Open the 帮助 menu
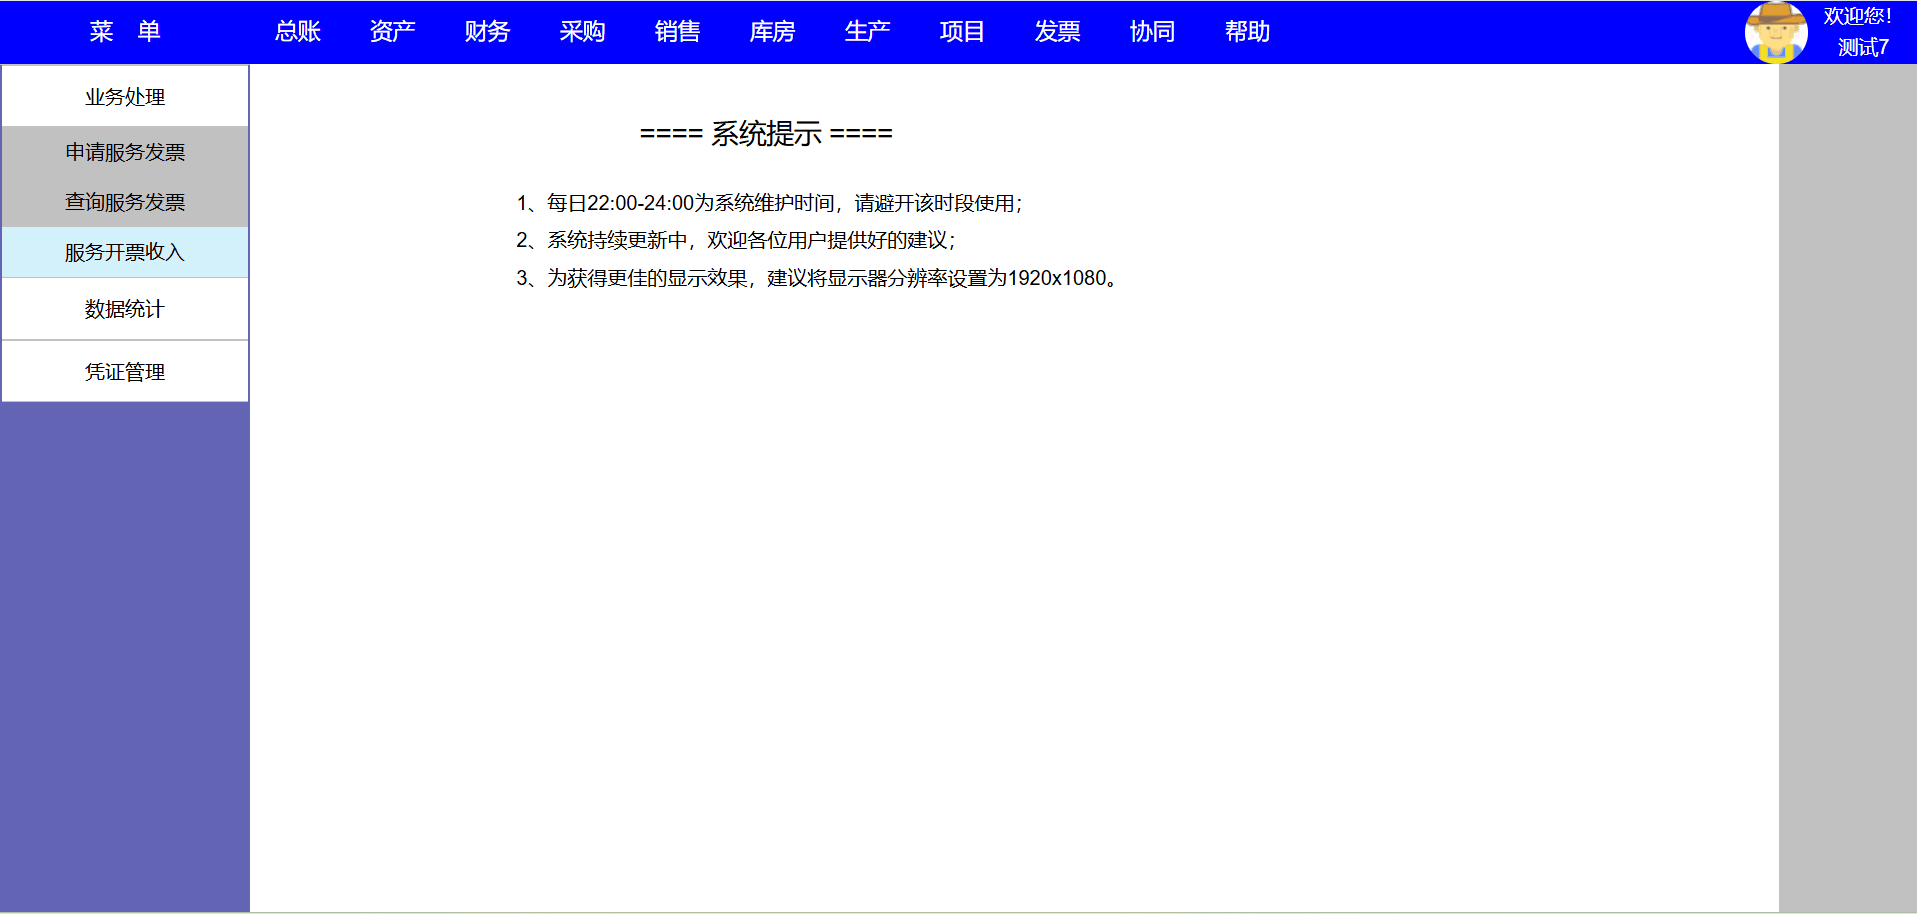1917x914 pixels. (1247, 32)
